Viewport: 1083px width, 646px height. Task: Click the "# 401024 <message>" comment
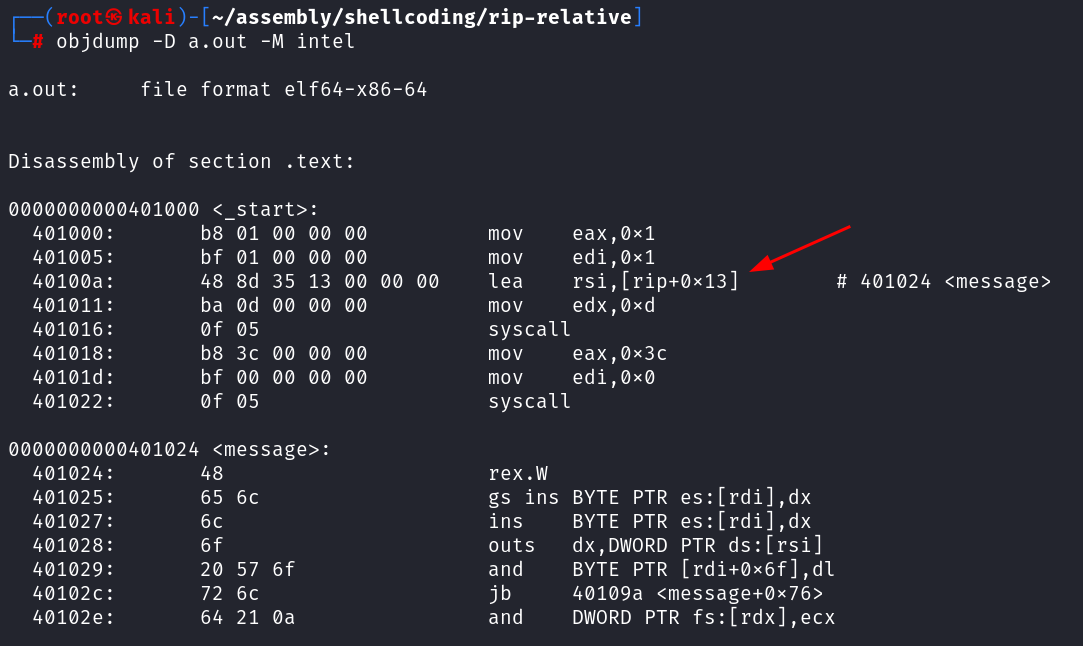point(943,282)
